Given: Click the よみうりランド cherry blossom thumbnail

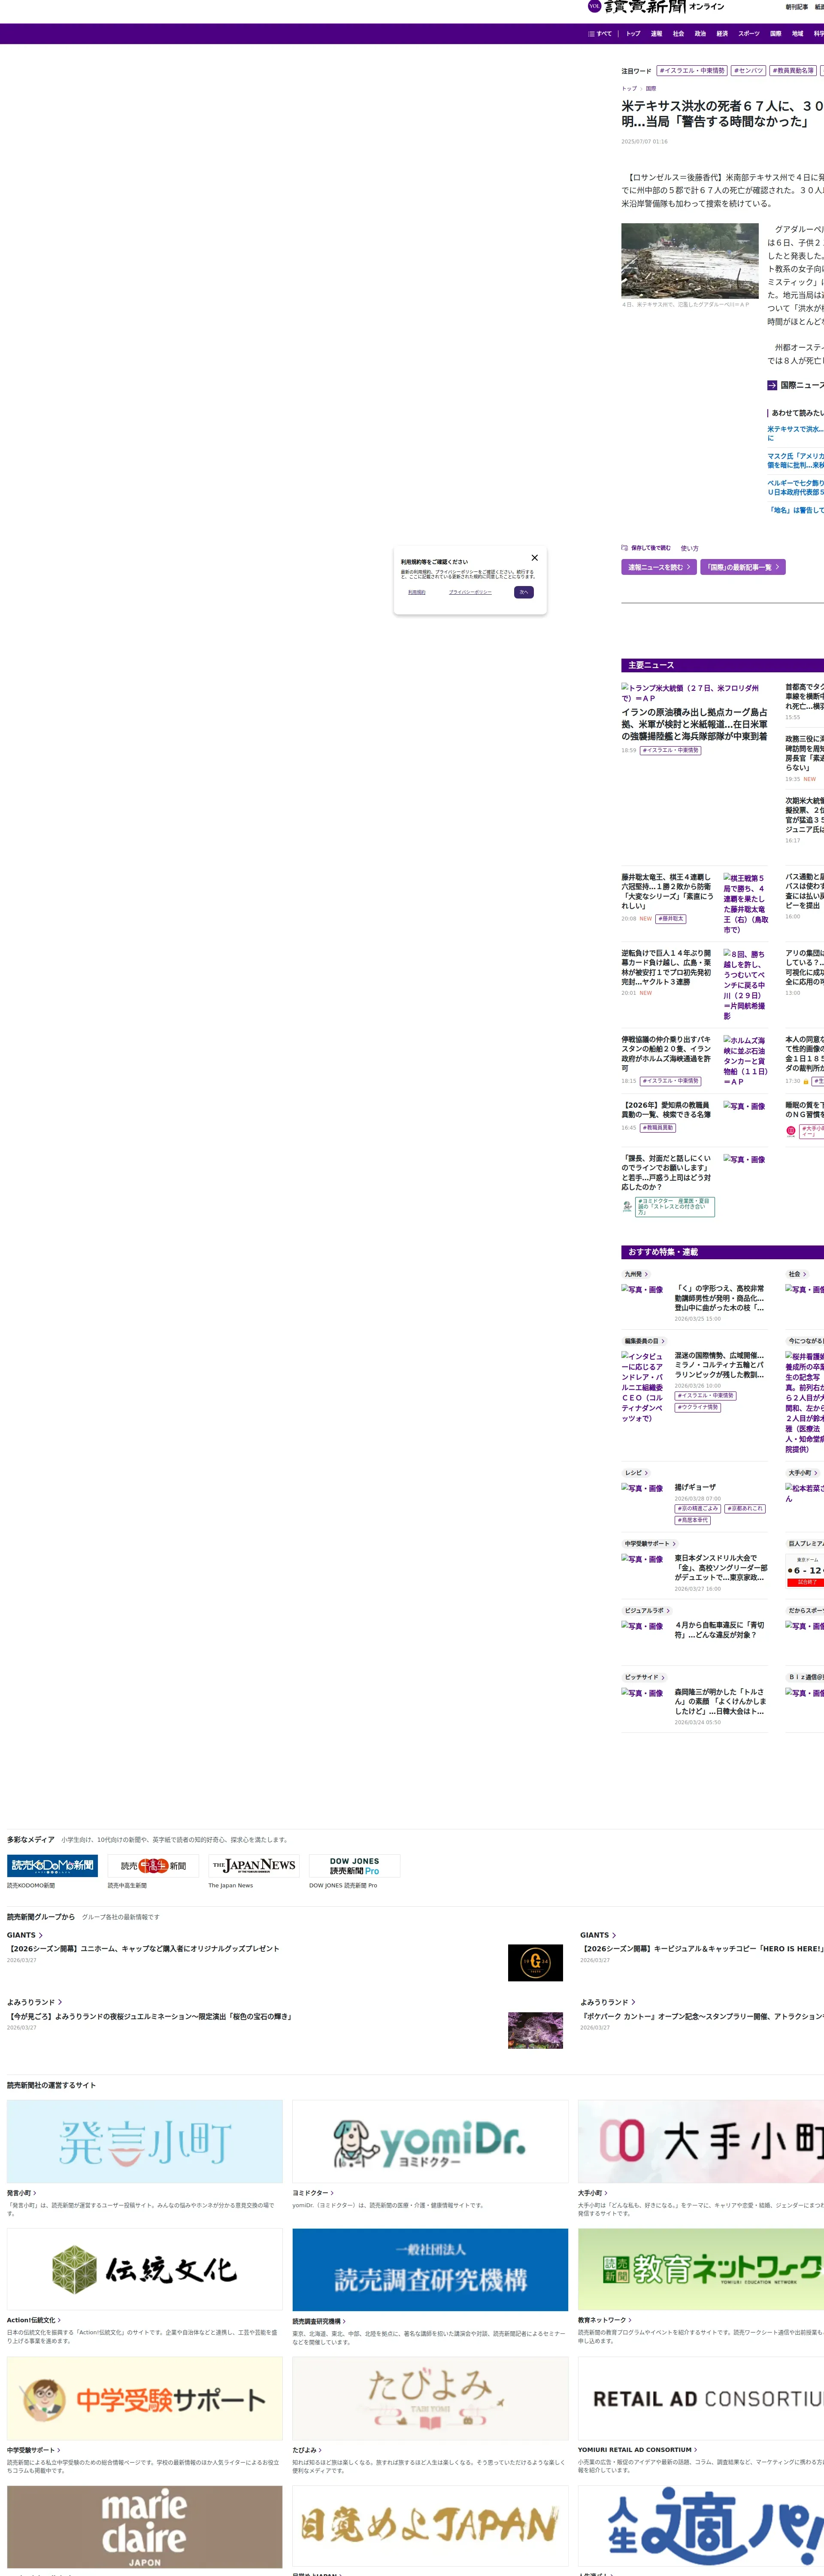Looking at the screenshot, I should (535, 2030).
